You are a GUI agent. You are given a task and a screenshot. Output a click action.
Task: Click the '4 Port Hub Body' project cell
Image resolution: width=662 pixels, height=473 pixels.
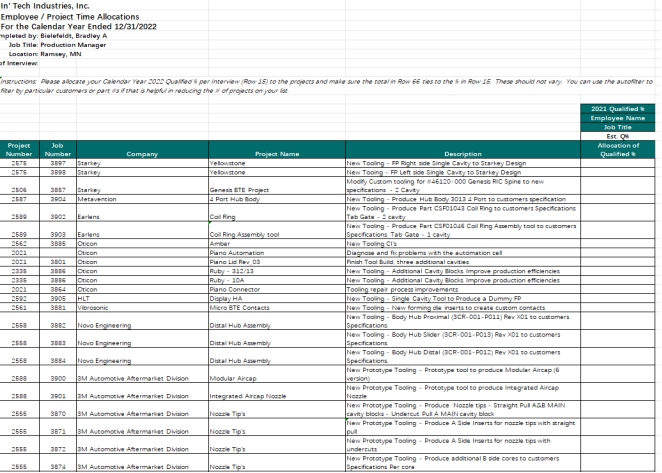277,199
